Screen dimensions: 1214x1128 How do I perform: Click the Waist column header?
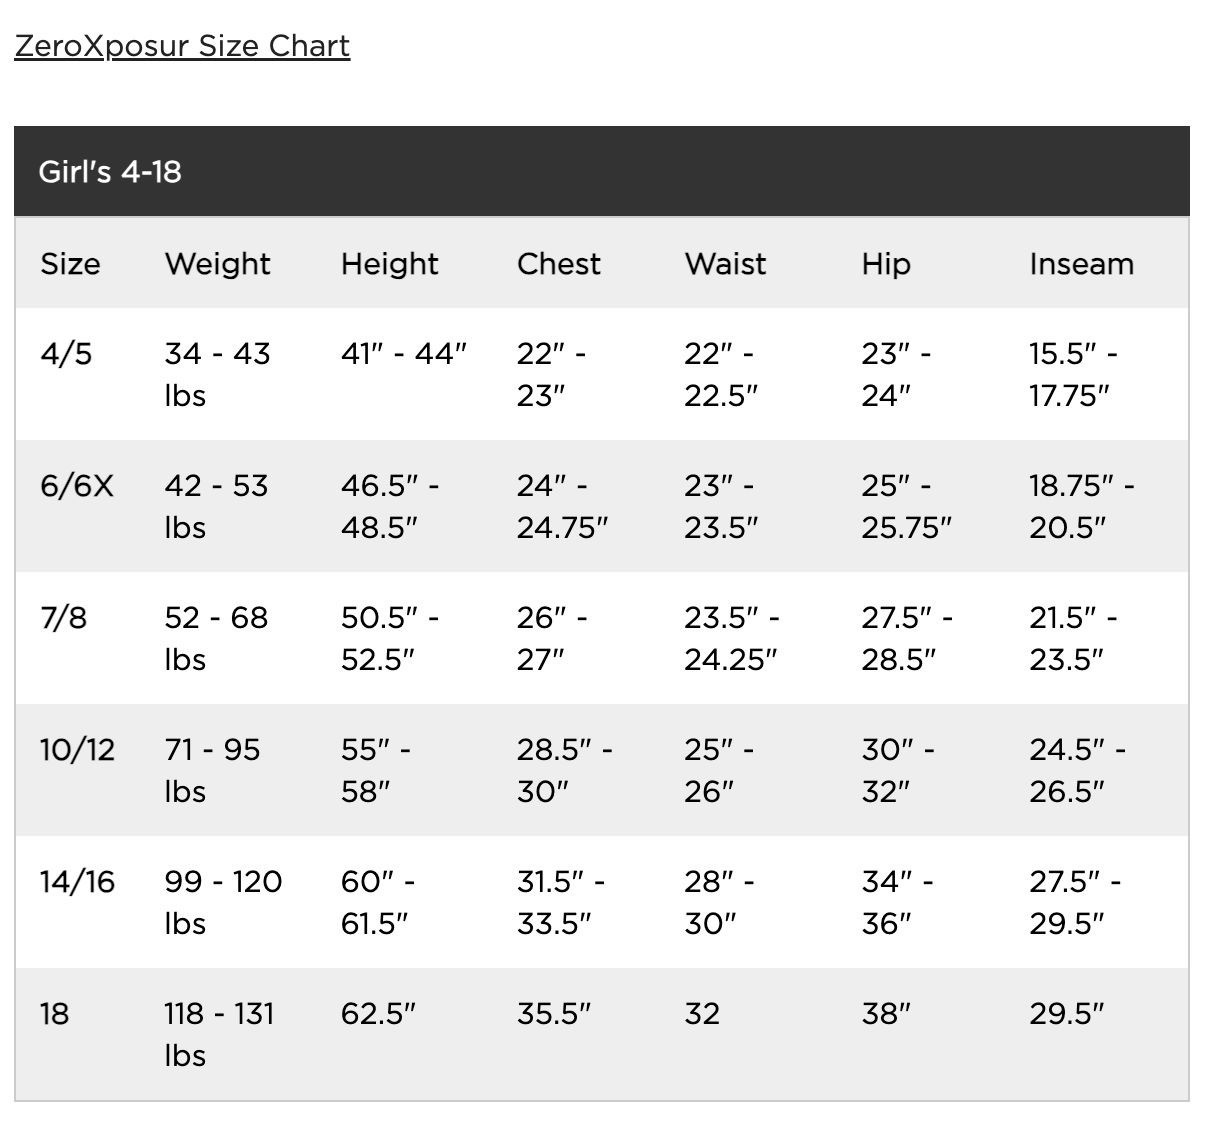(725, 264)
